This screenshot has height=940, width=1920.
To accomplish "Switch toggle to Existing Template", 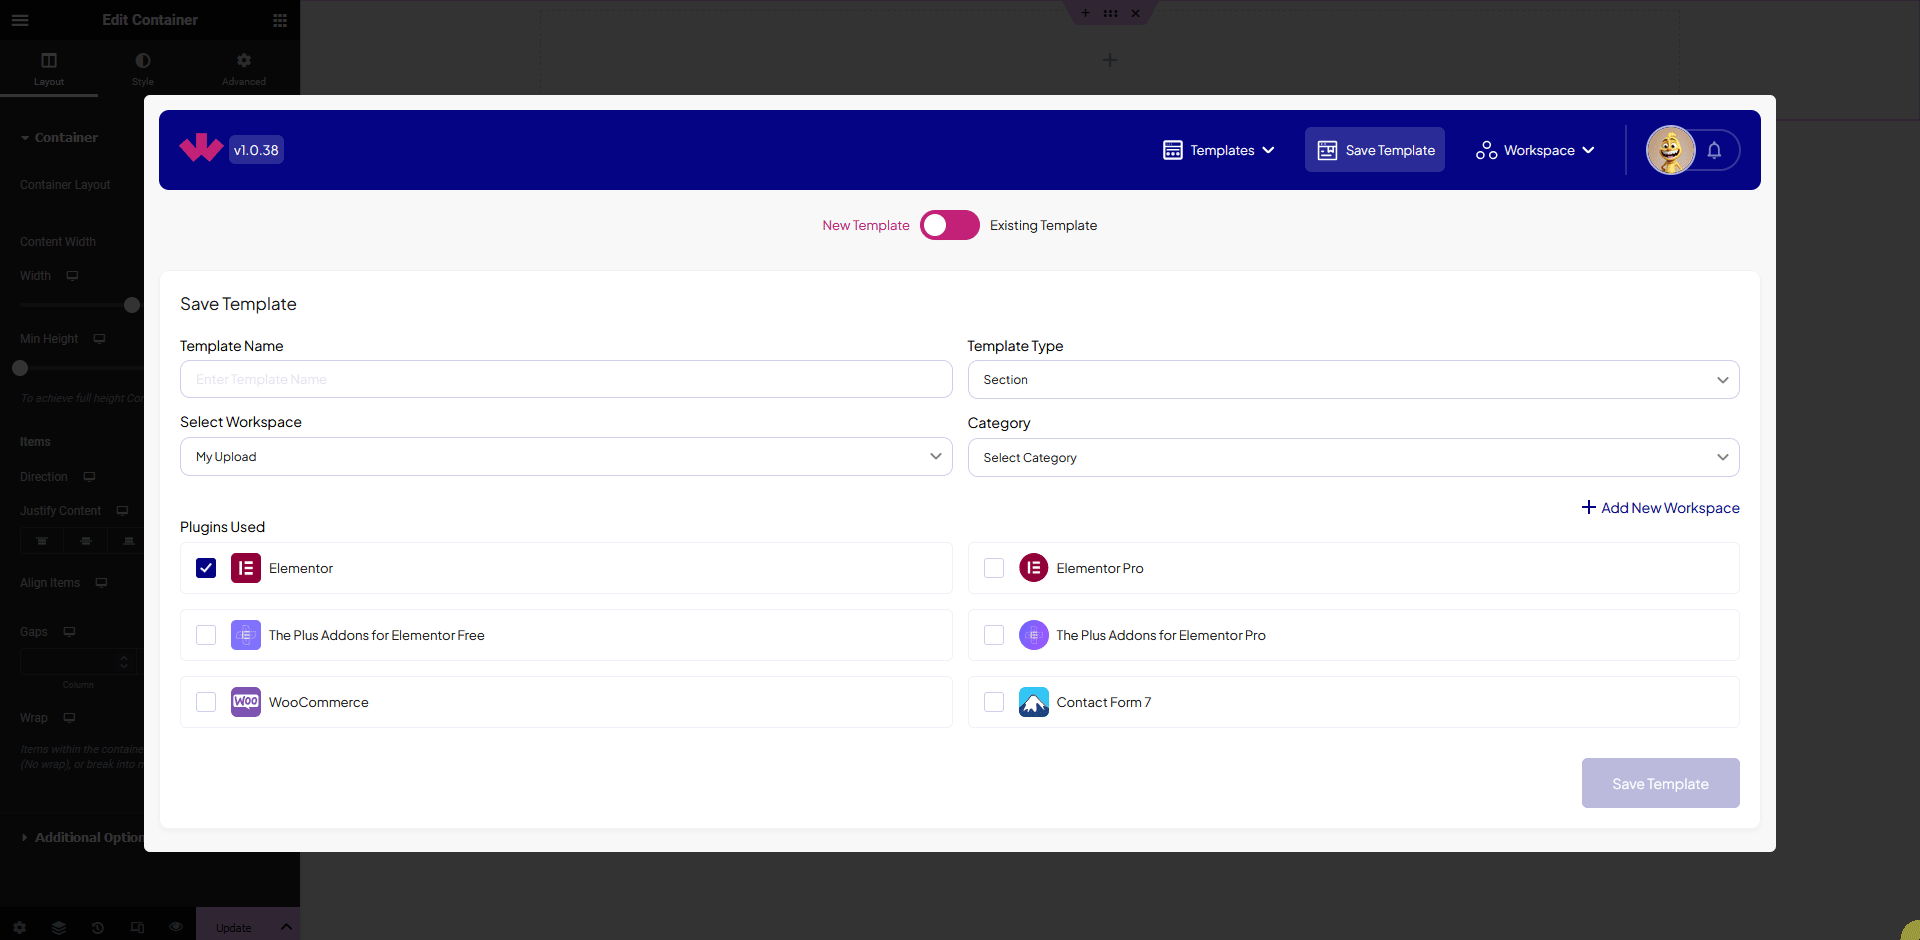I will pyautogui.click(x=949, y=225).
